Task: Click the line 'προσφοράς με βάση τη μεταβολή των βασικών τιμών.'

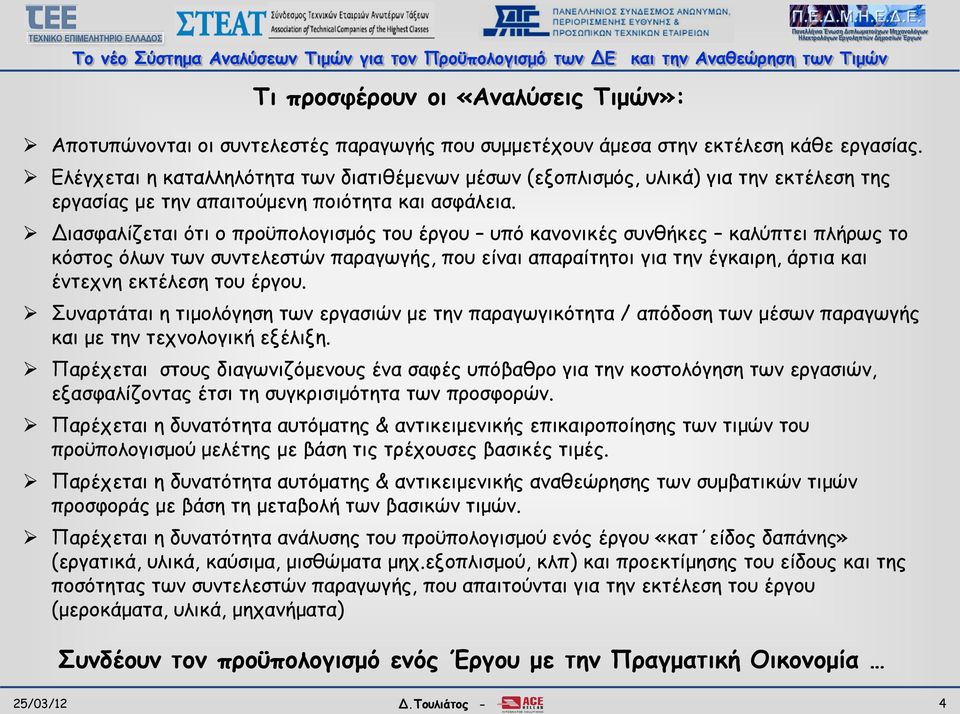Action: click(286, 506)
